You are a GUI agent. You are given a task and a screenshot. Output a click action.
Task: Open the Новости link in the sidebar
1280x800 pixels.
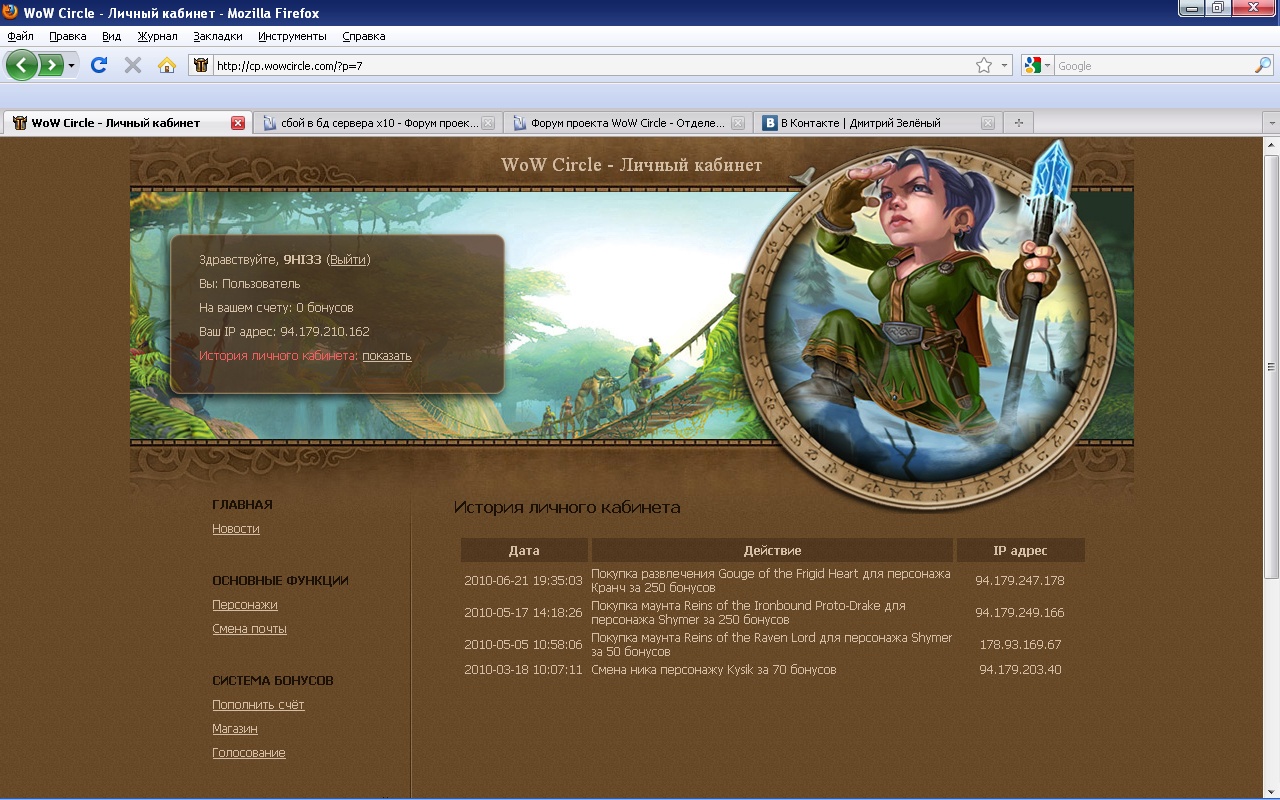[236, 529]
